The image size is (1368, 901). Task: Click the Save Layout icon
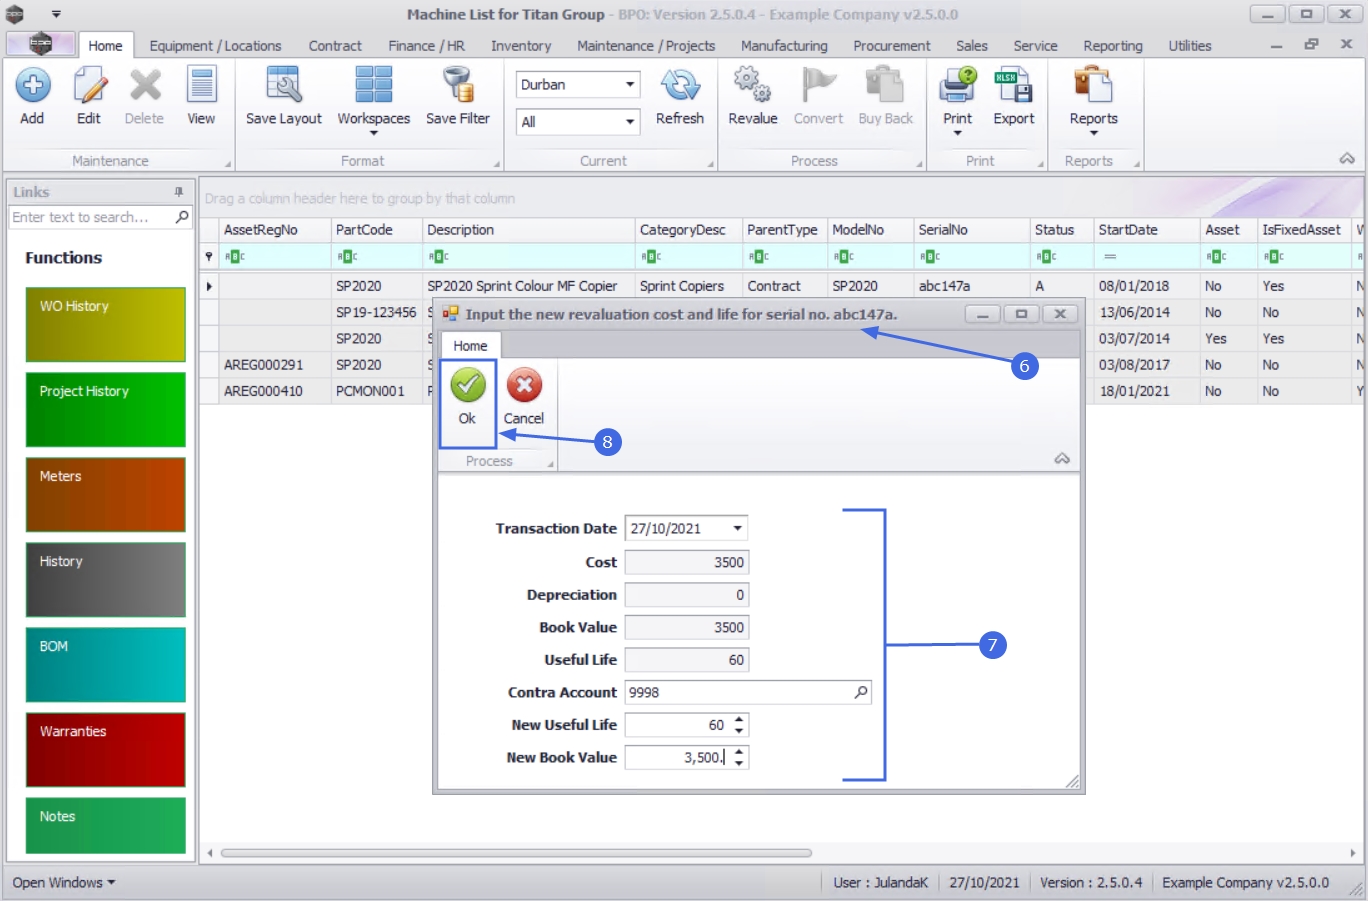click(x=284, y=86)
